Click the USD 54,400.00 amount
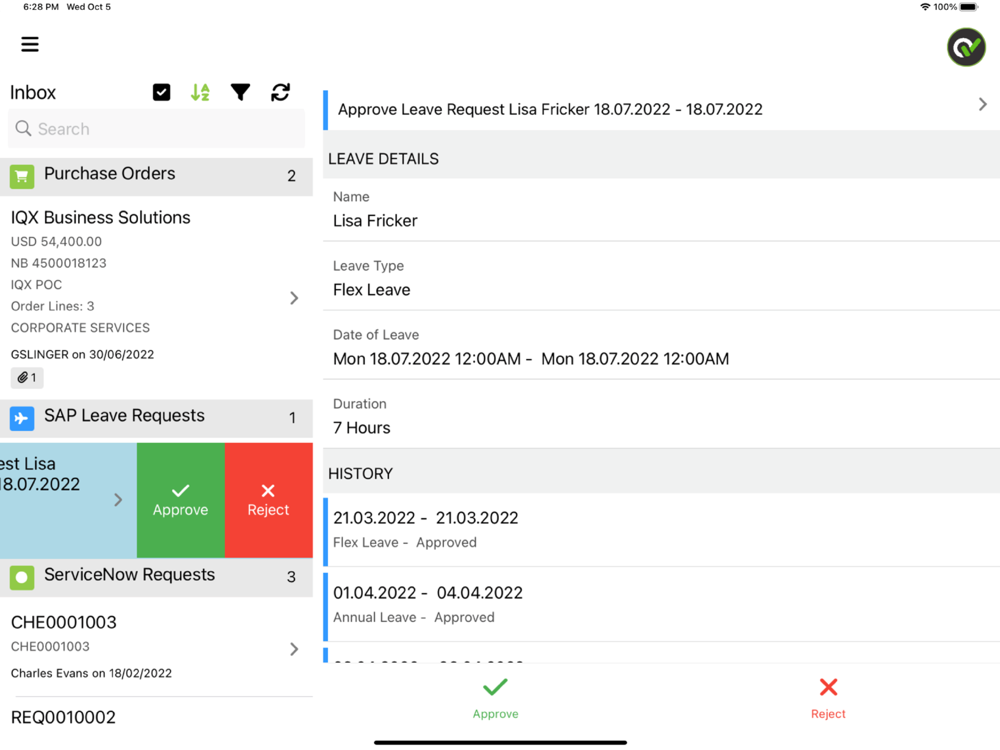 (x=56, y=242)
